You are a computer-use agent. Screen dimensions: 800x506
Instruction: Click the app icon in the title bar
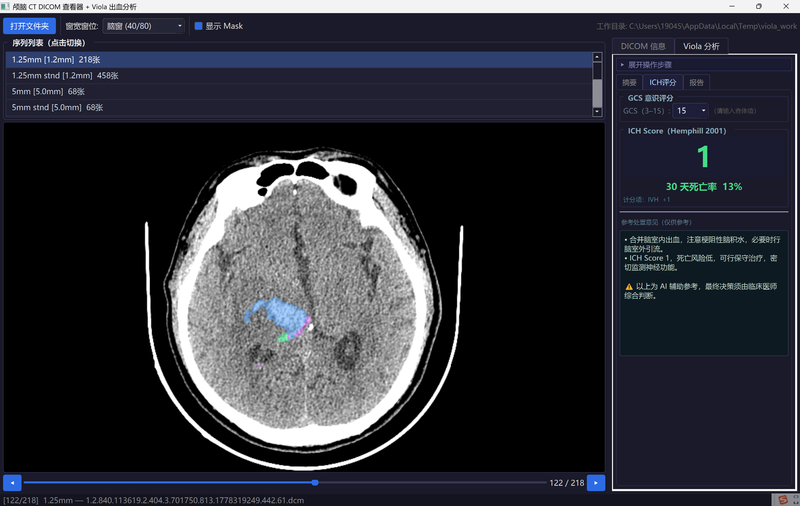[x=6, y=6]
